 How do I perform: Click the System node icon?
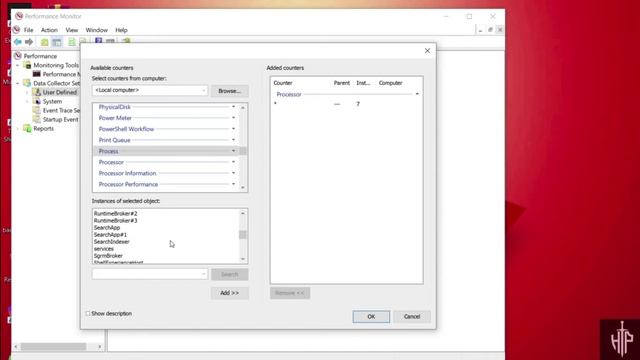(x=37, y=101)
